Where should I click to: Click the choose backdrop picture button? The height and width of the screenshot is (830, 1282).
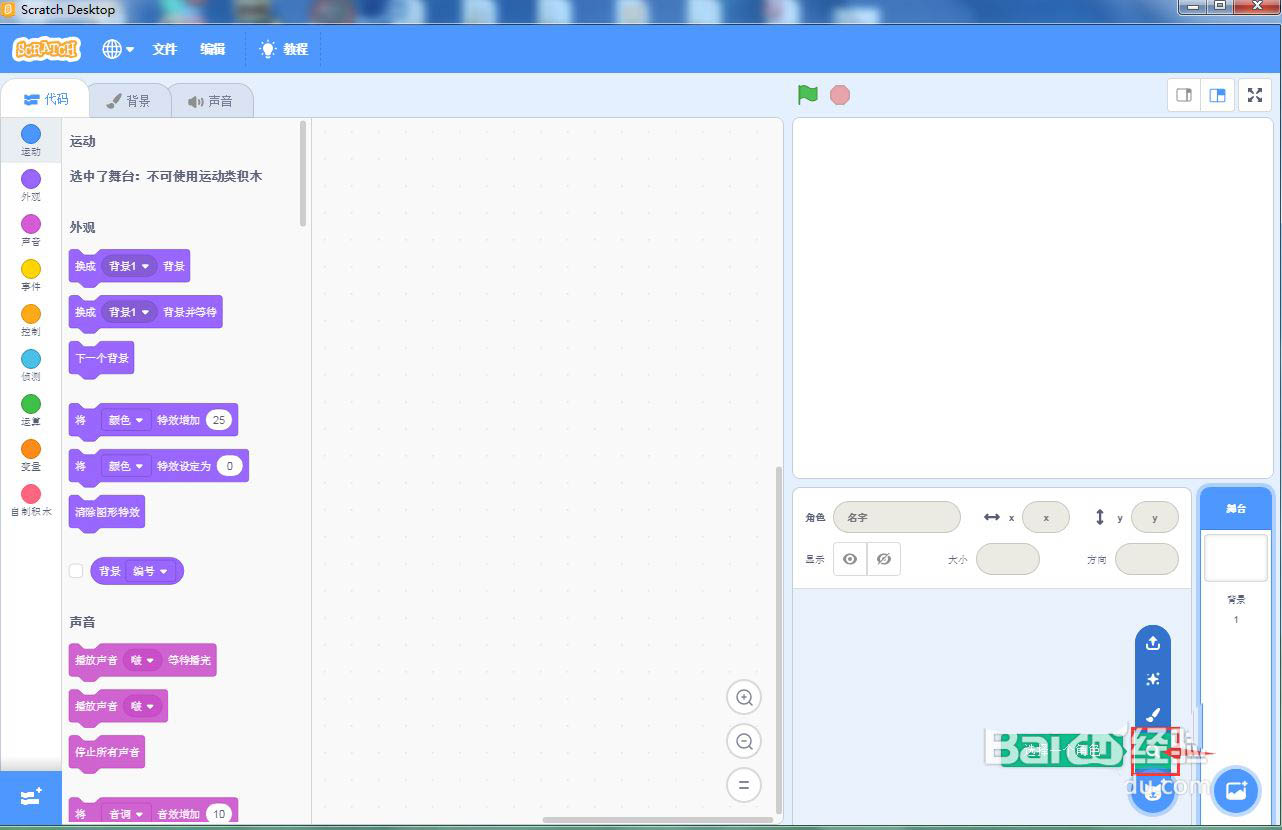tap(1236, 790)
